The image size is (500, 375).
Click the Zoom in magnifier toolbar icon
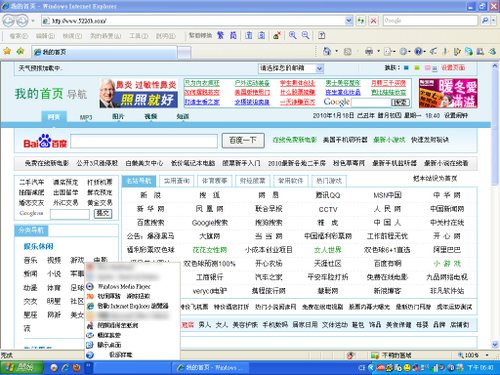293,35
